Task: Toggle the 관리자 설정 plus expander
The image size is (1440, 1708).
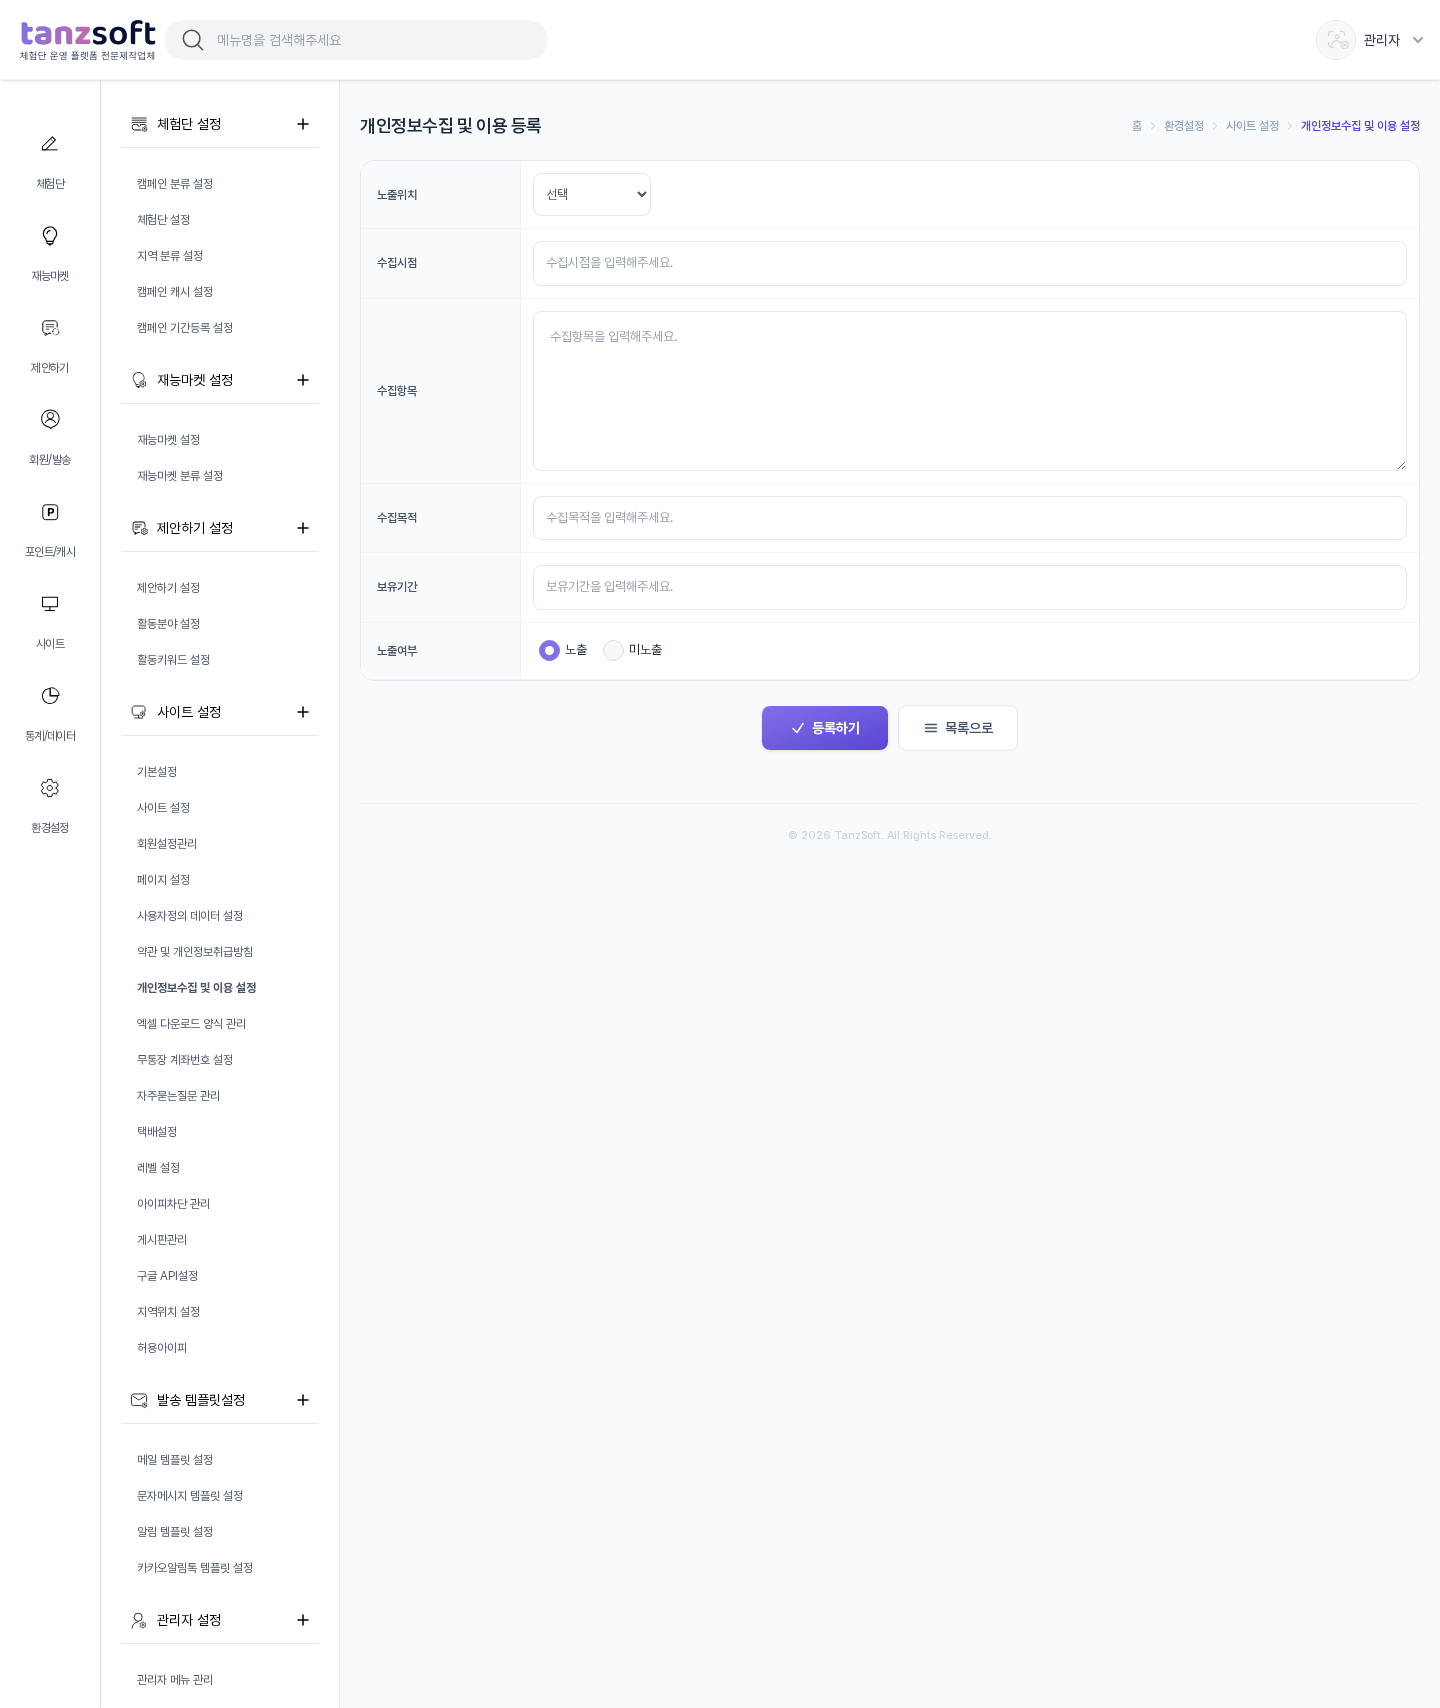Action: [303, 1620]
